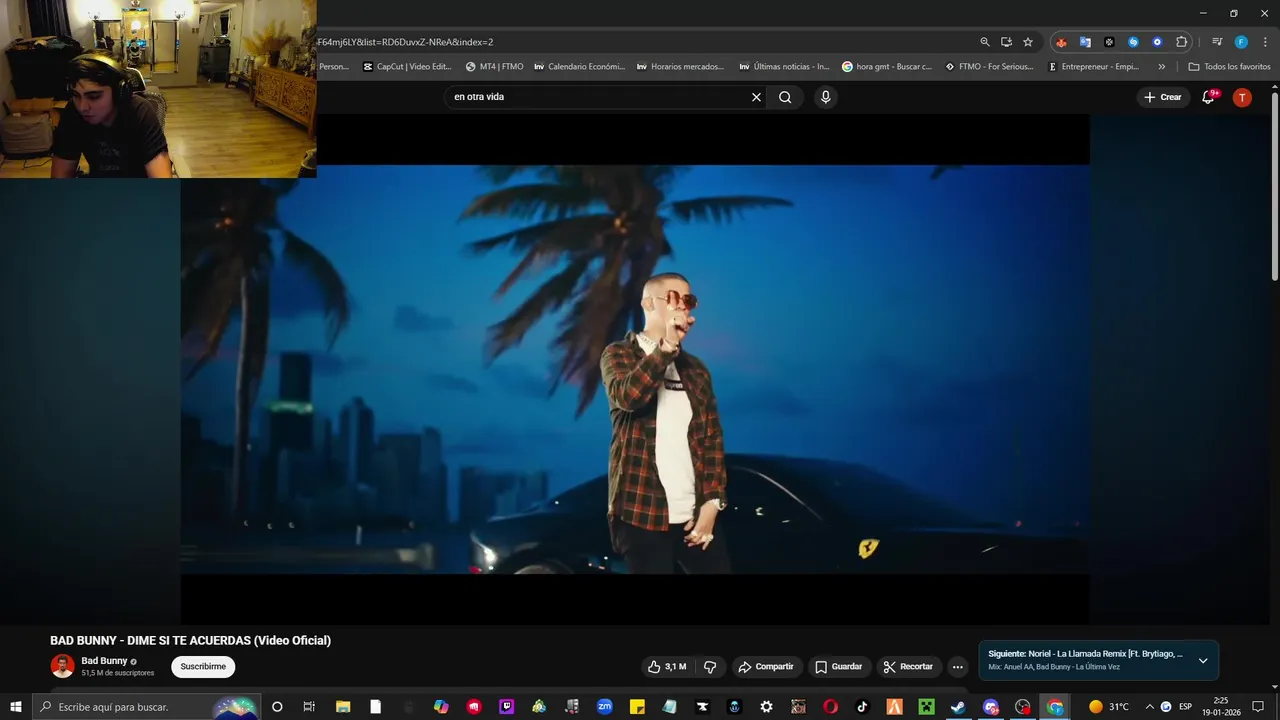The height and width of the screenshot is (720, 1280).
Task: Open the CapCut | Video Edit bookmark
Action: click(407, 67)
